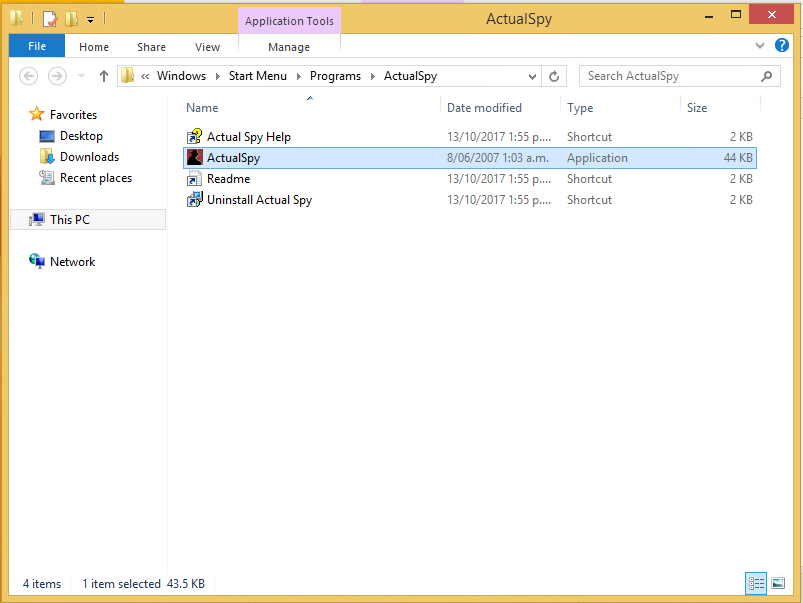Image resolution: width=803 pixels, height=603 pixels.
Task: Click the 44 KB size cell
Action: coord(738,158)
